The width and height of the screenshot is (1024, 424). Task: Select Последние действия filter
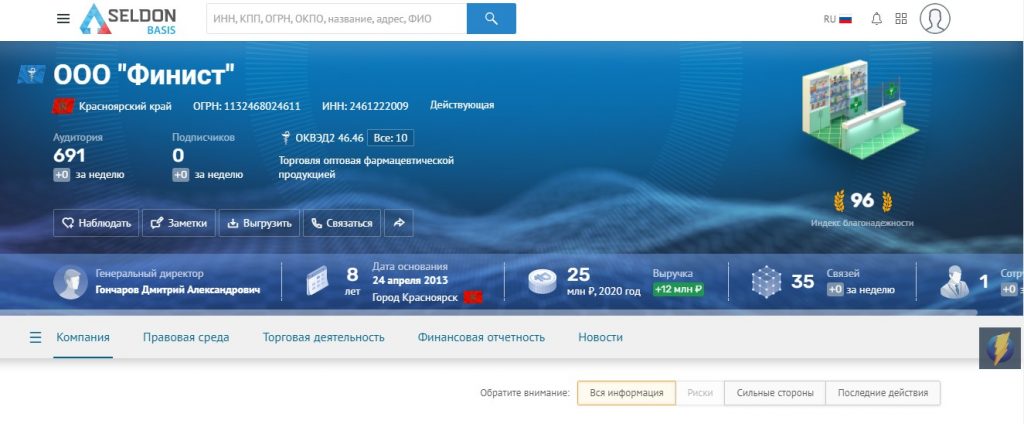click(x=883, y=393)
